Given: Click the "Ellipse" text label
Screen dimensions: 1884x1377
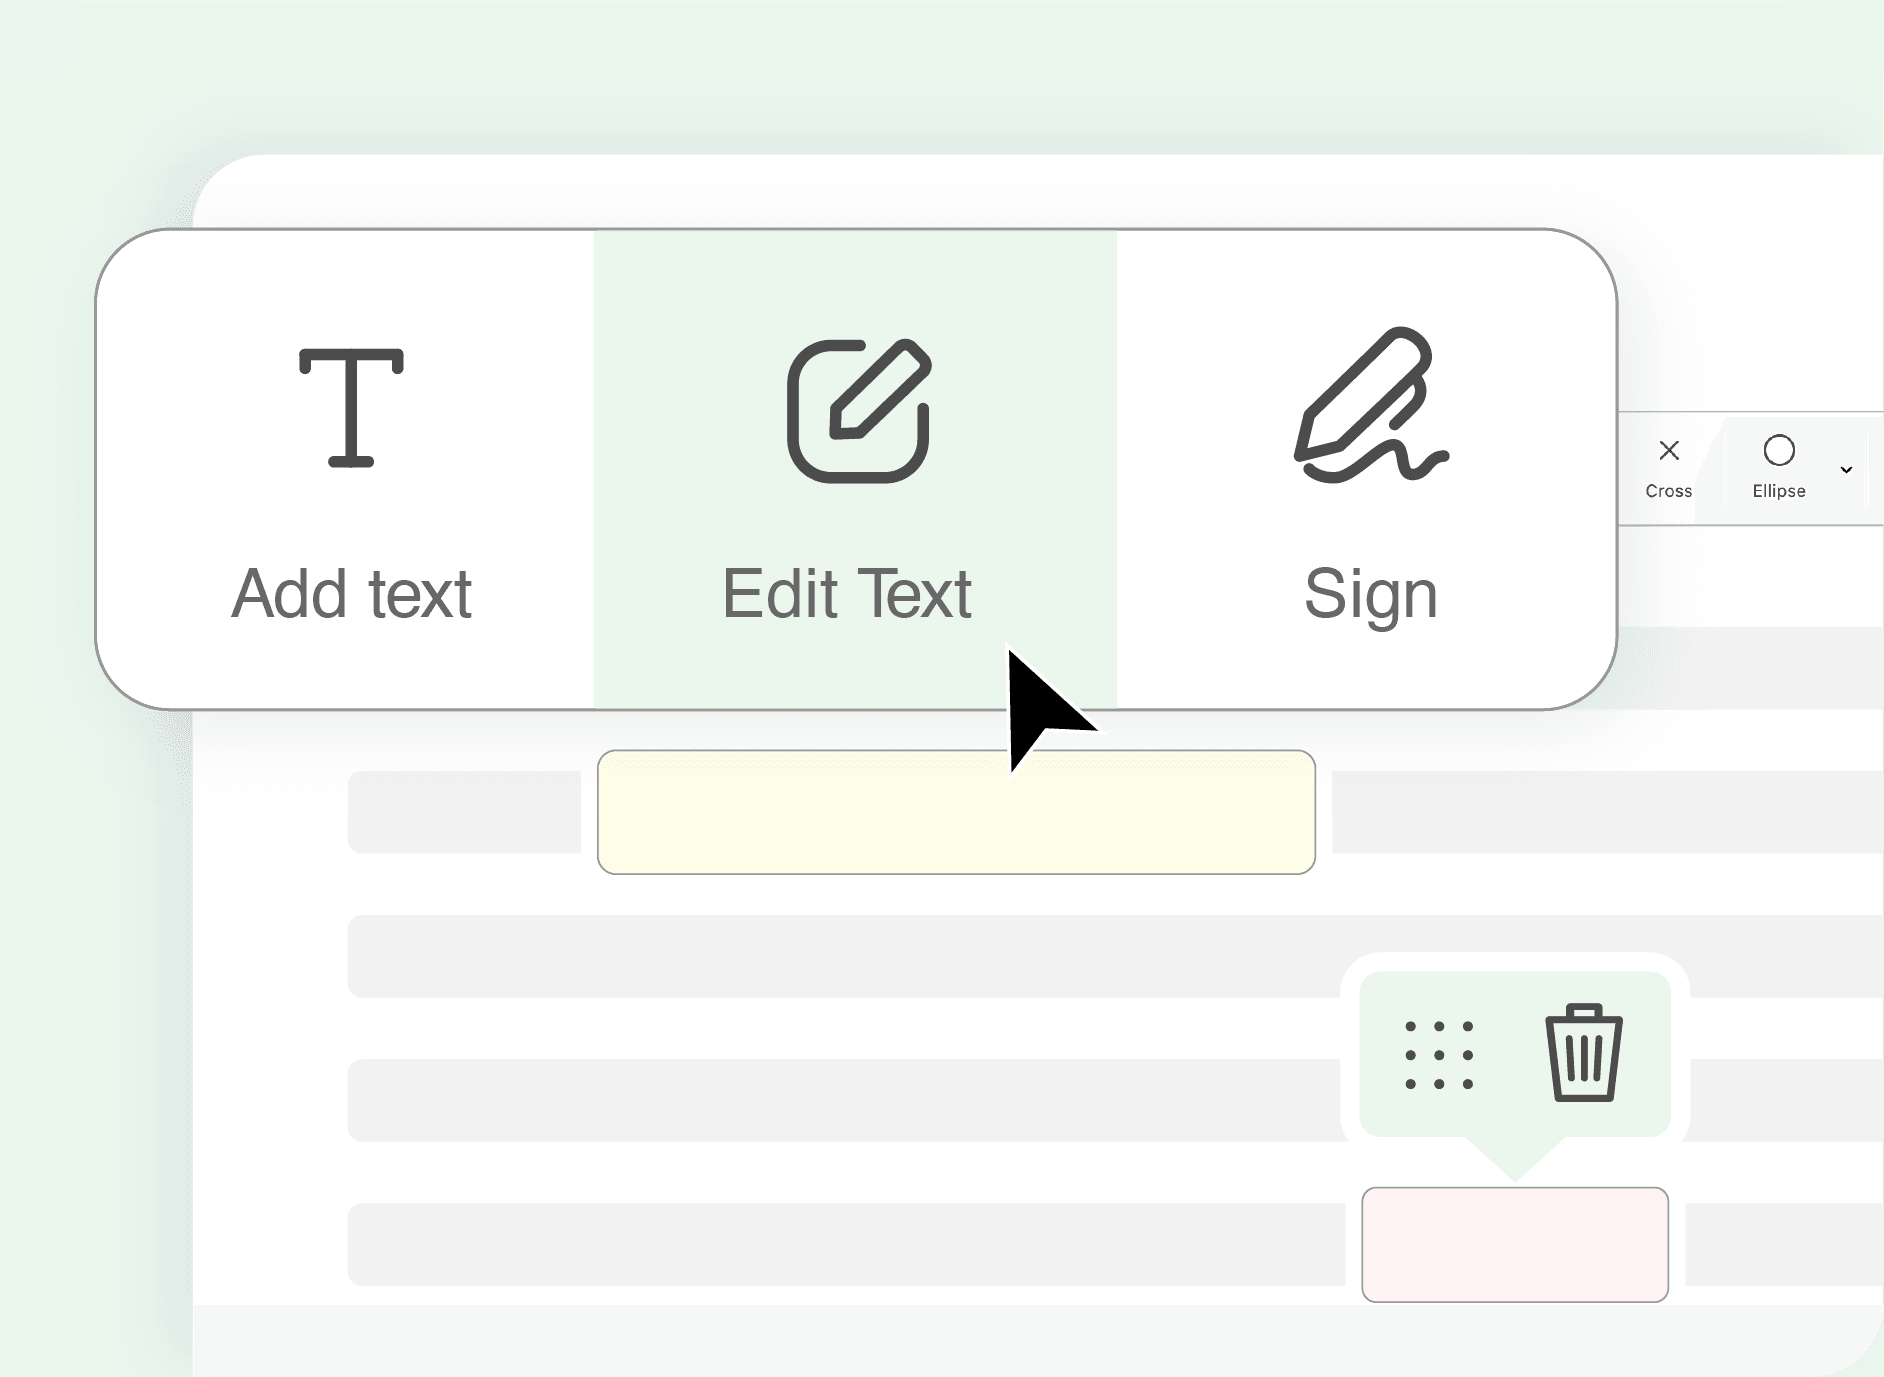Looking at the screenshot, I should click(1779, 491).
